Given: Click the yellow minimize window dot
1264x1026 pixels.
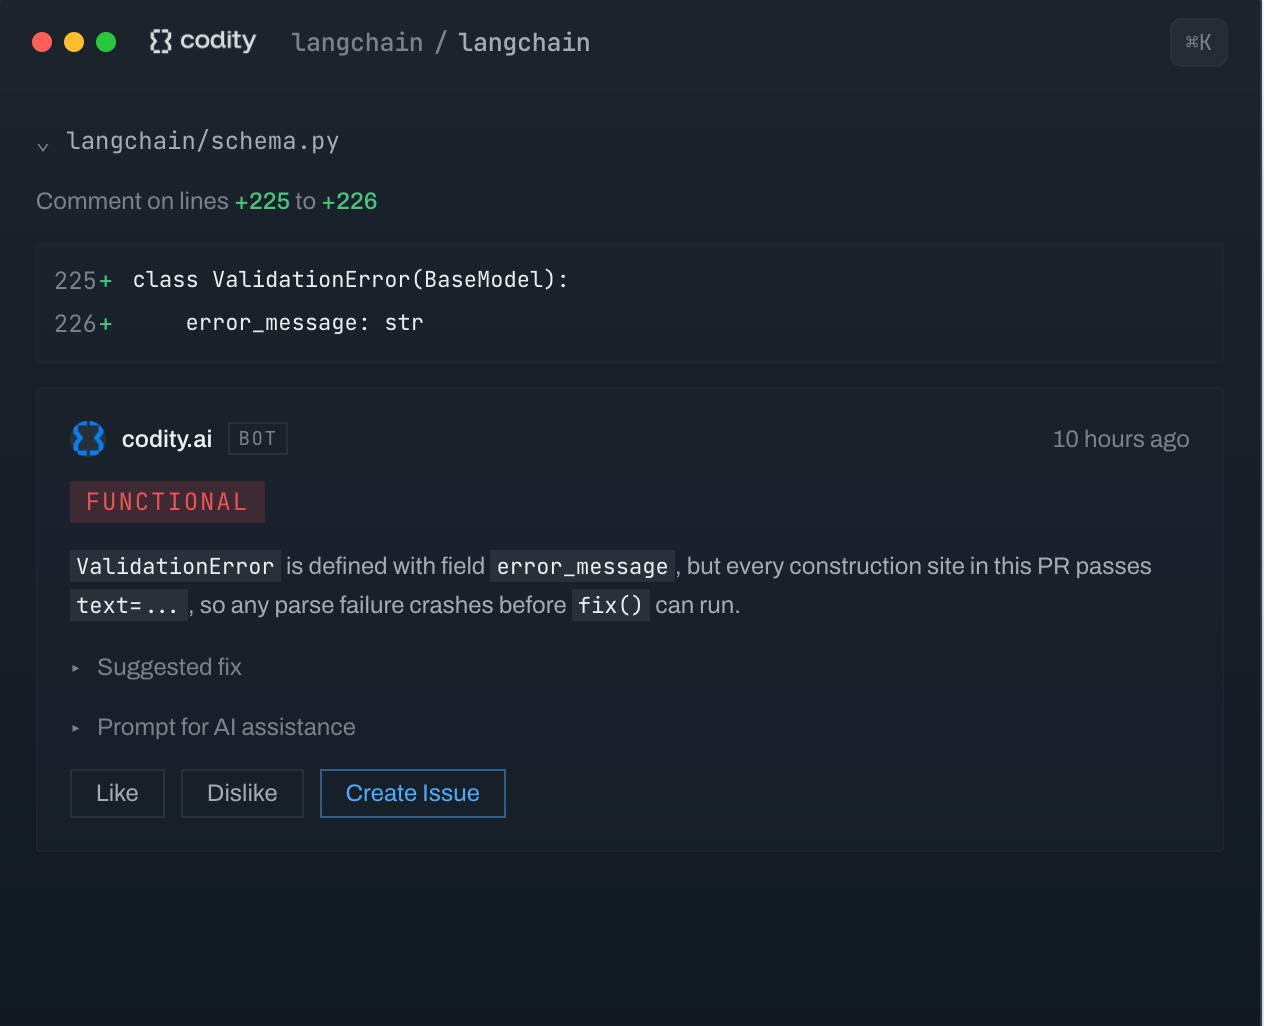Looking at the screenshot, I should coord(74,42).
